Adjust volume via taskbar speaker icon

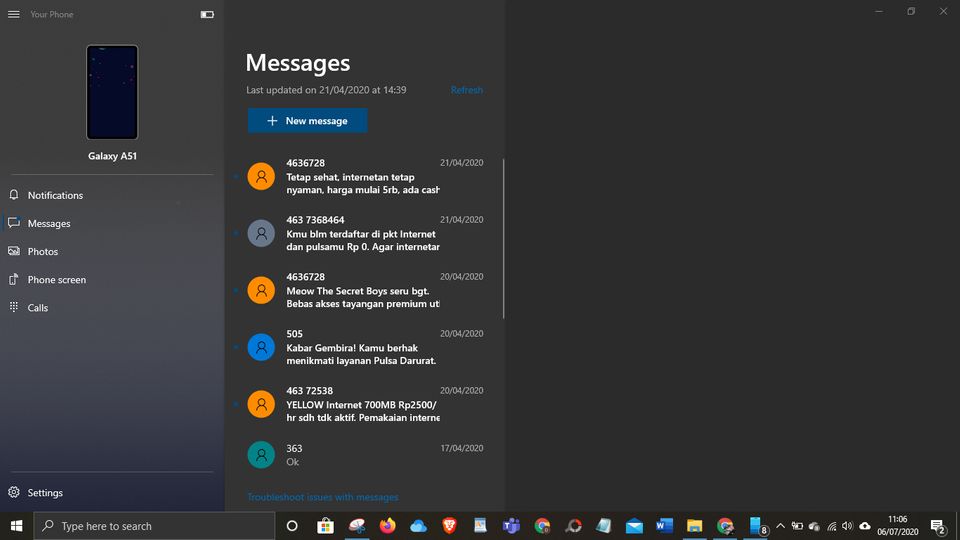pos(847,526)
